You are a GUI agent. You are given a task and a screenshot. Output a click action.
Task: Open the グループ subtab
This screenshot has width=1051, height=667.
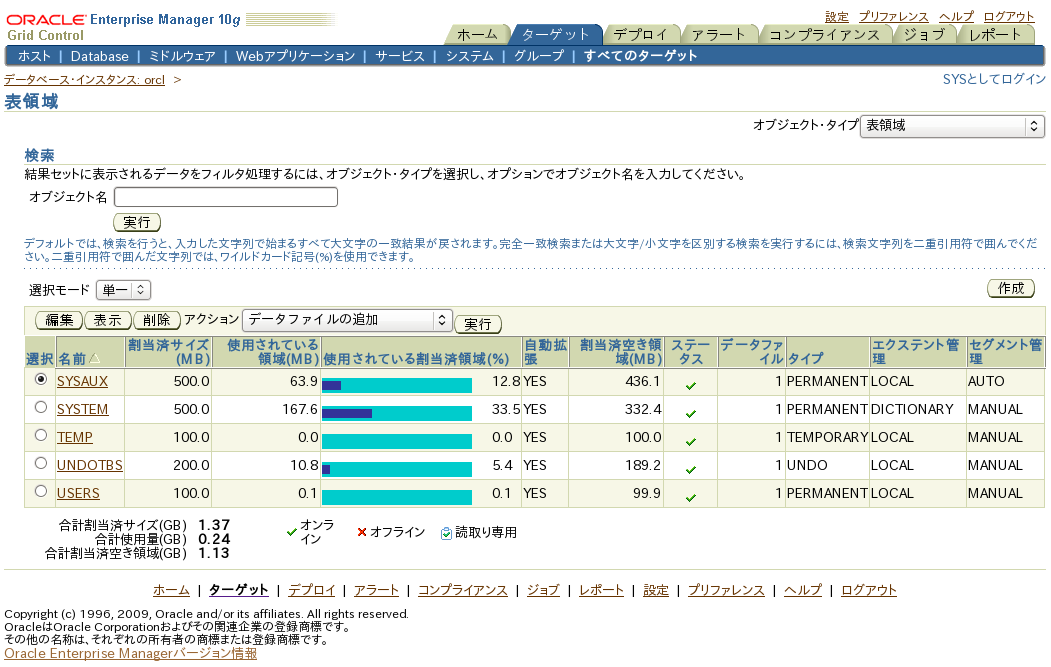point(539,56)
